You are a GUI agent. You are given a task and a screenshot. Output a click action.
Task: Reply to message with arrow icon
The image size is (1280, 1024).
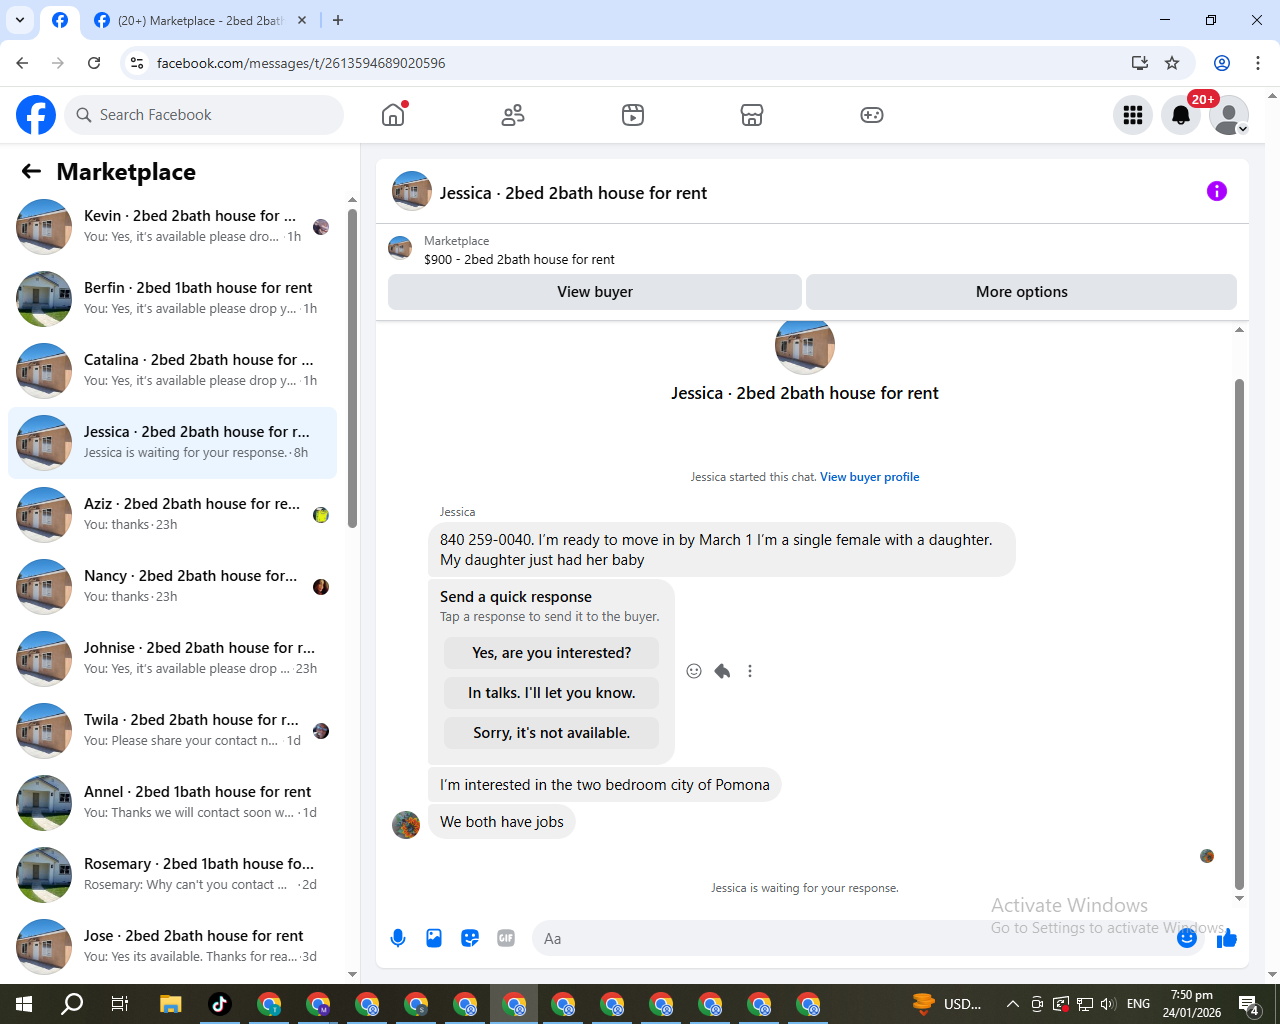click(722, 671)
